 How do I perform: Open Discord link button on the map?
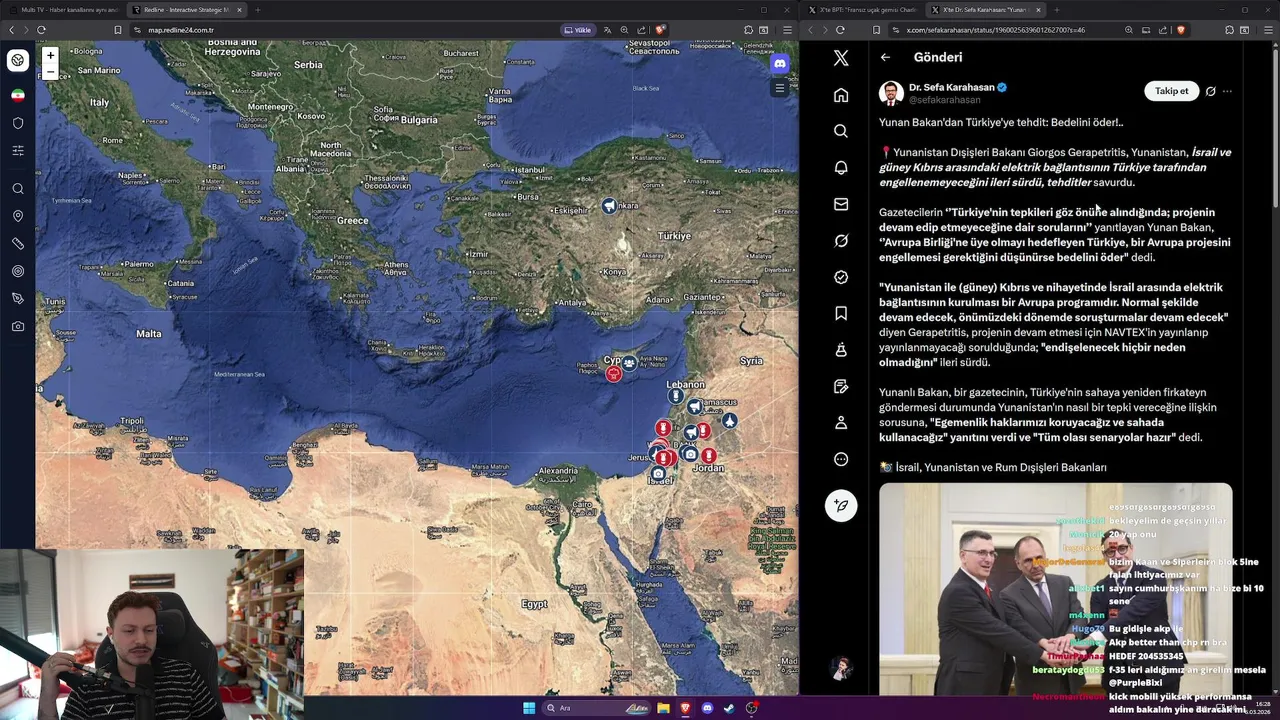[780, 63]
